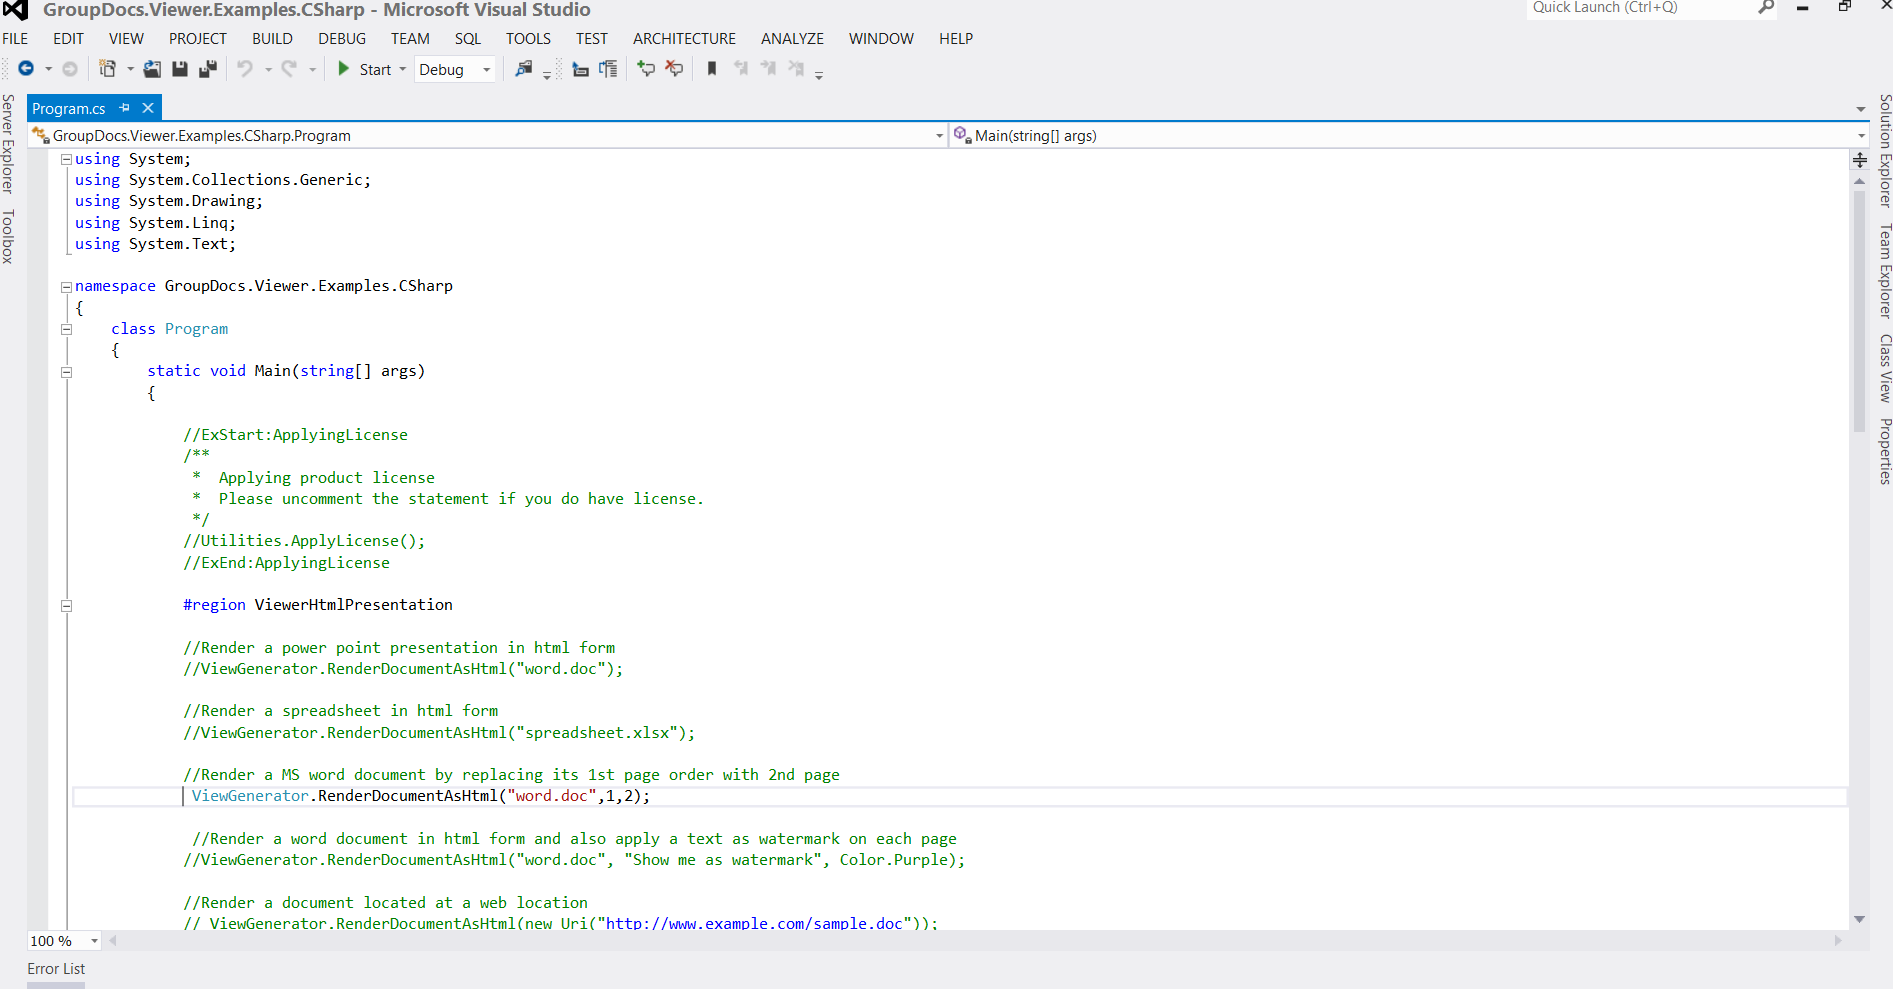Click the New Project toolbar icon

[107, 68]
